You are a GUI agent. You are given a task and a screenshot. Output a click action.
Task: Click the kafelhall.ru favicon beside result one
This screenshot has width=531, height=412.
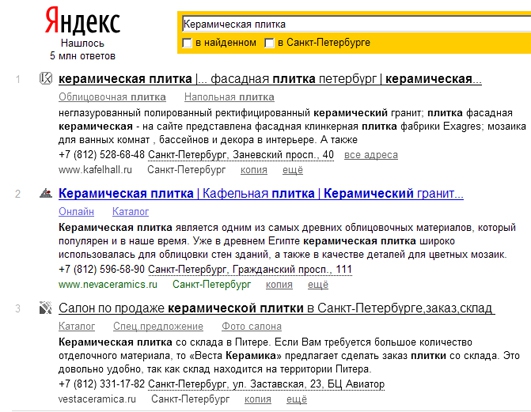tap(45, 79)
